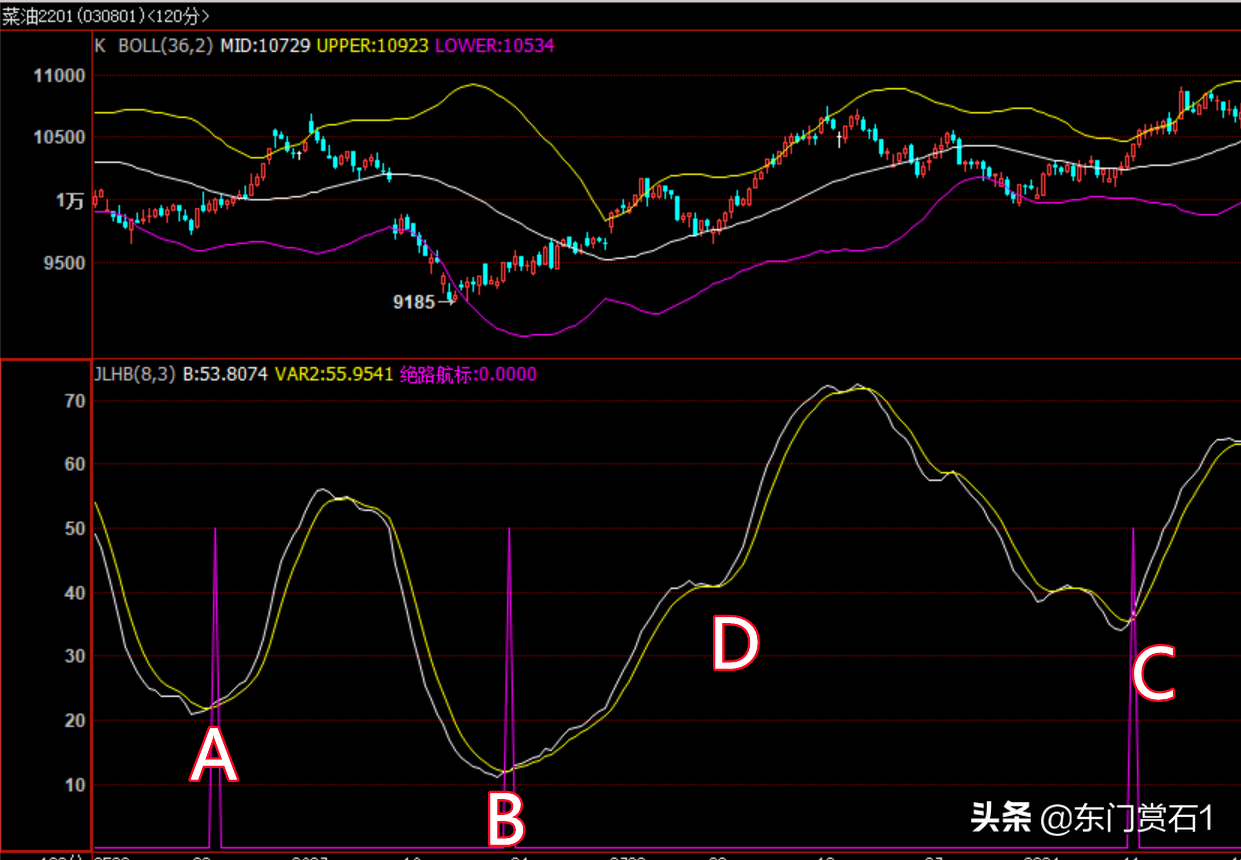Viewport: 1241px width, 860px height.
Task: Select the K candlestick label
Action: (x=99, y=45)
